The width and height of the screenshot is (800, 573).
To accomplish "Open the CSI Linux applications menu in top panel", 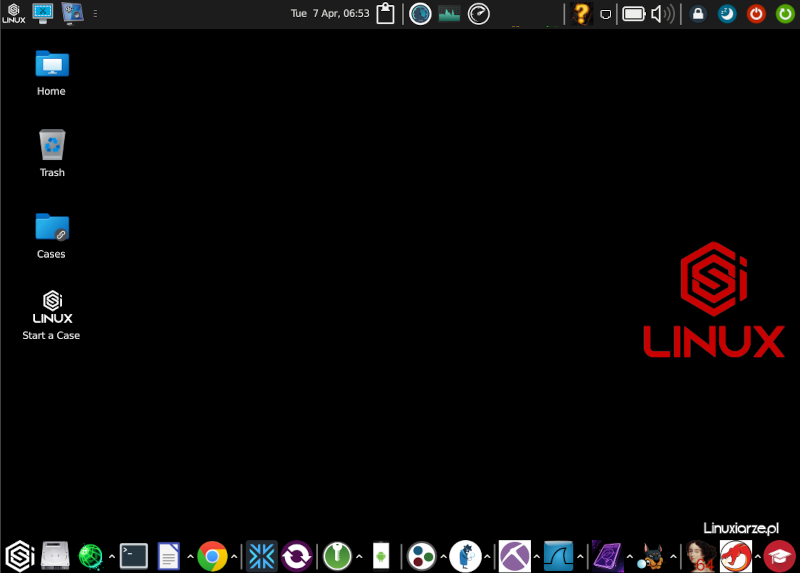I will pyautogui.click(x=14, y=14).
